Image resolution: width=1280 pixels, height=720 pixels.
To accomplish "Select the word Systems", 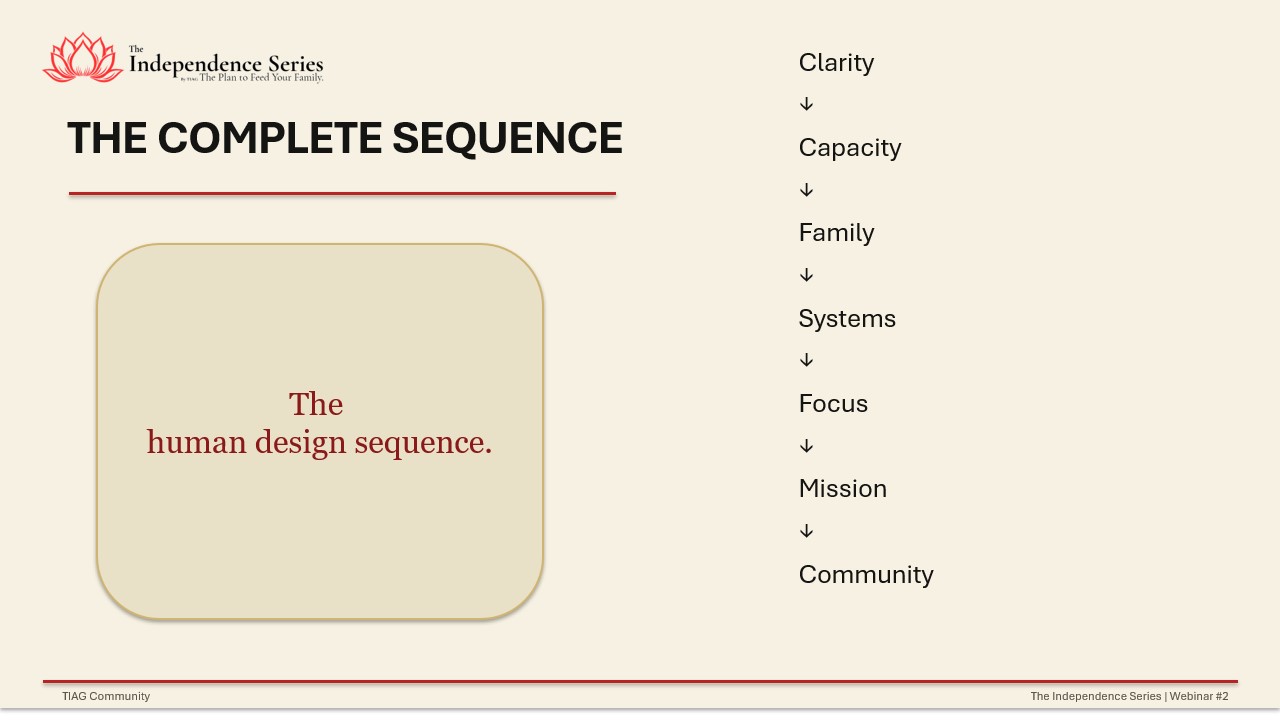I will coord(847,319).
